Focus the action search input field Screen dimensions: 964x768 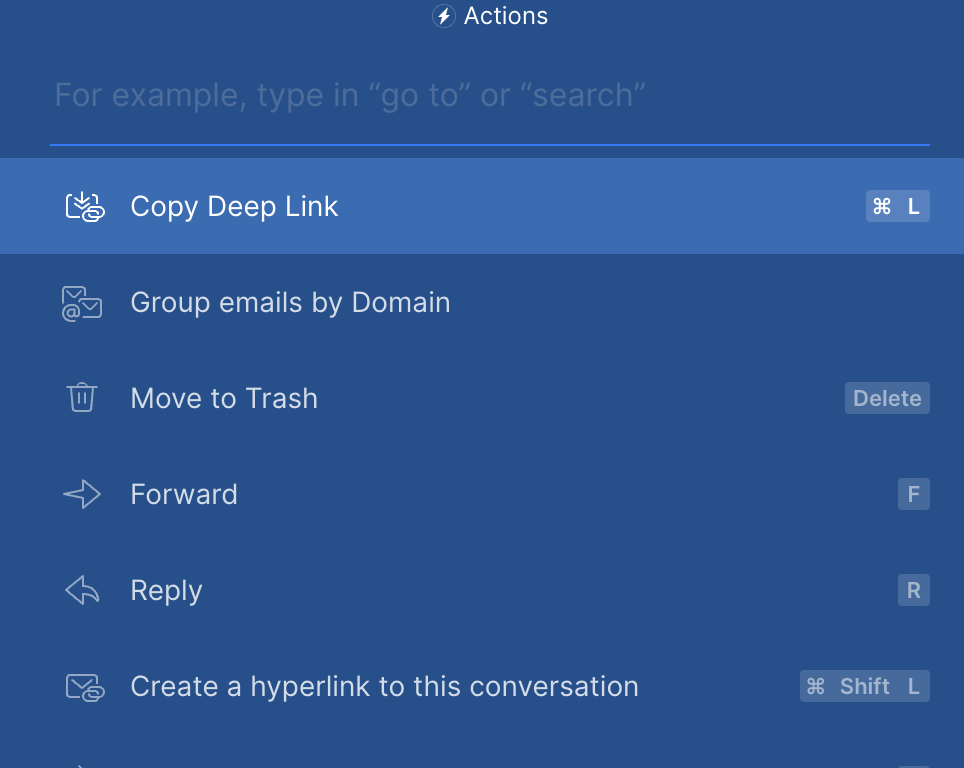click(x=488, y=96)
